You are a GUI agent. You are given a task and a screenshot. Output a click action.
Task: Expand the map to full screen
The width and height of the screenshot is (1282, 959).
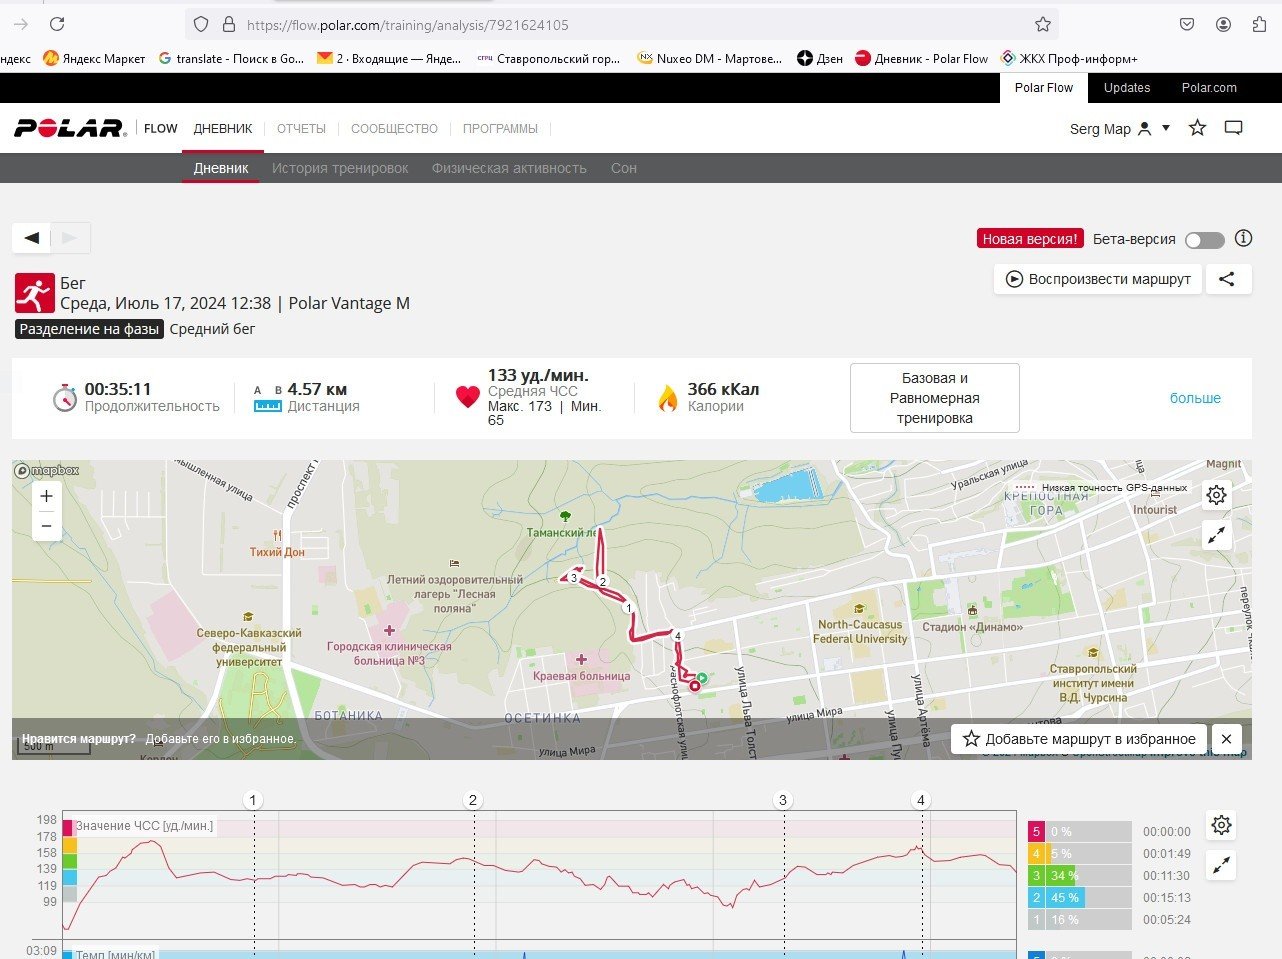1217,536
